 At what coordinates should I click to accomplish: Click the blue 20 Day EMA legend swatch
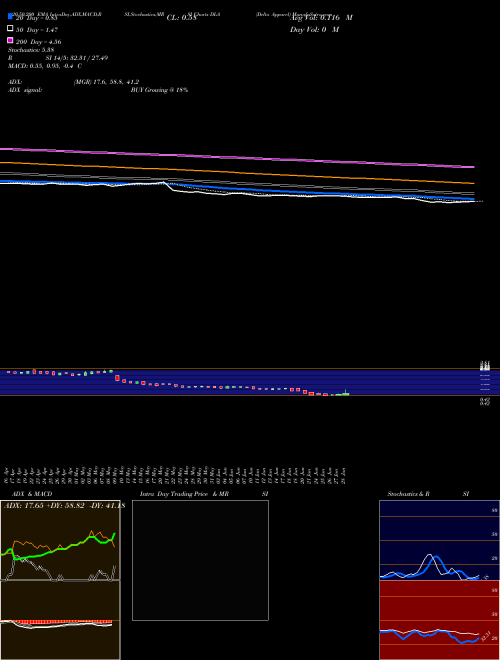[10, 17]
